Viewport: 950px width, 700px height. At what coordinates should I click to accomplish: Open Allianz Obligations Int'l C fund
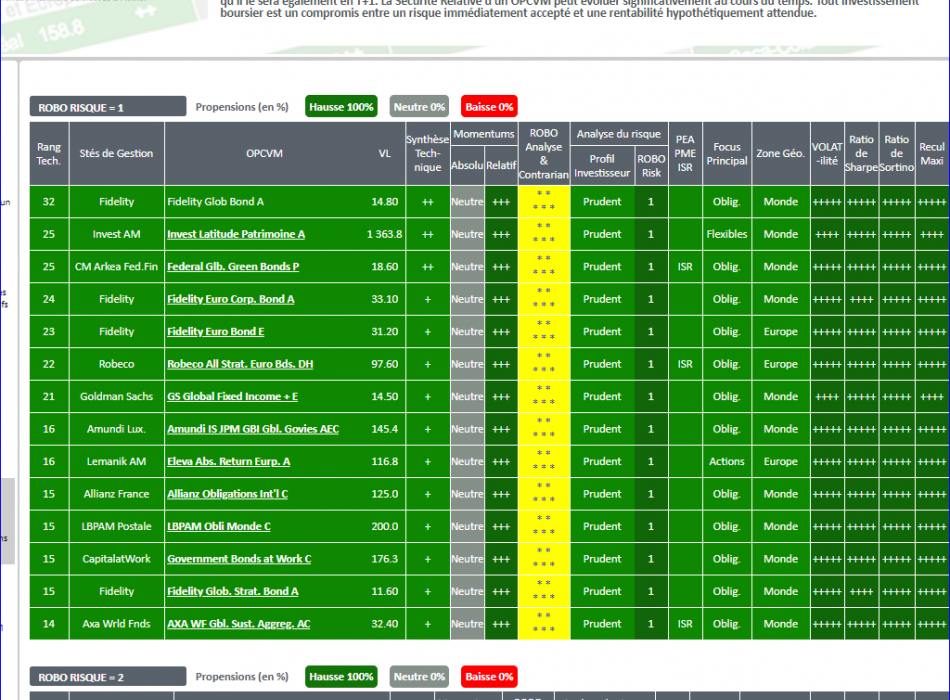tap(227, 494)
